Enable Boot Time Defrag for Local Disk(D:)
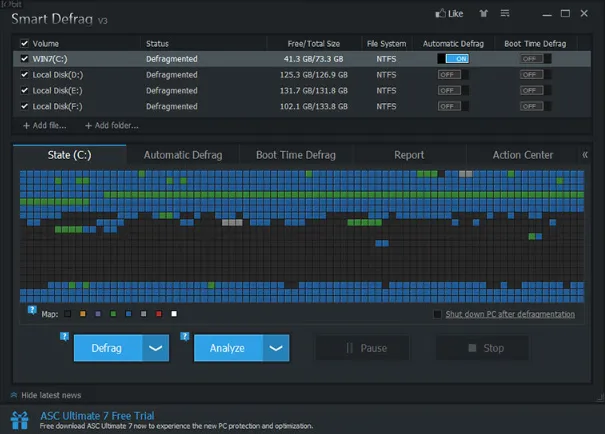The height and width of the screenshot is (434, 605). [x=535, y=74]
